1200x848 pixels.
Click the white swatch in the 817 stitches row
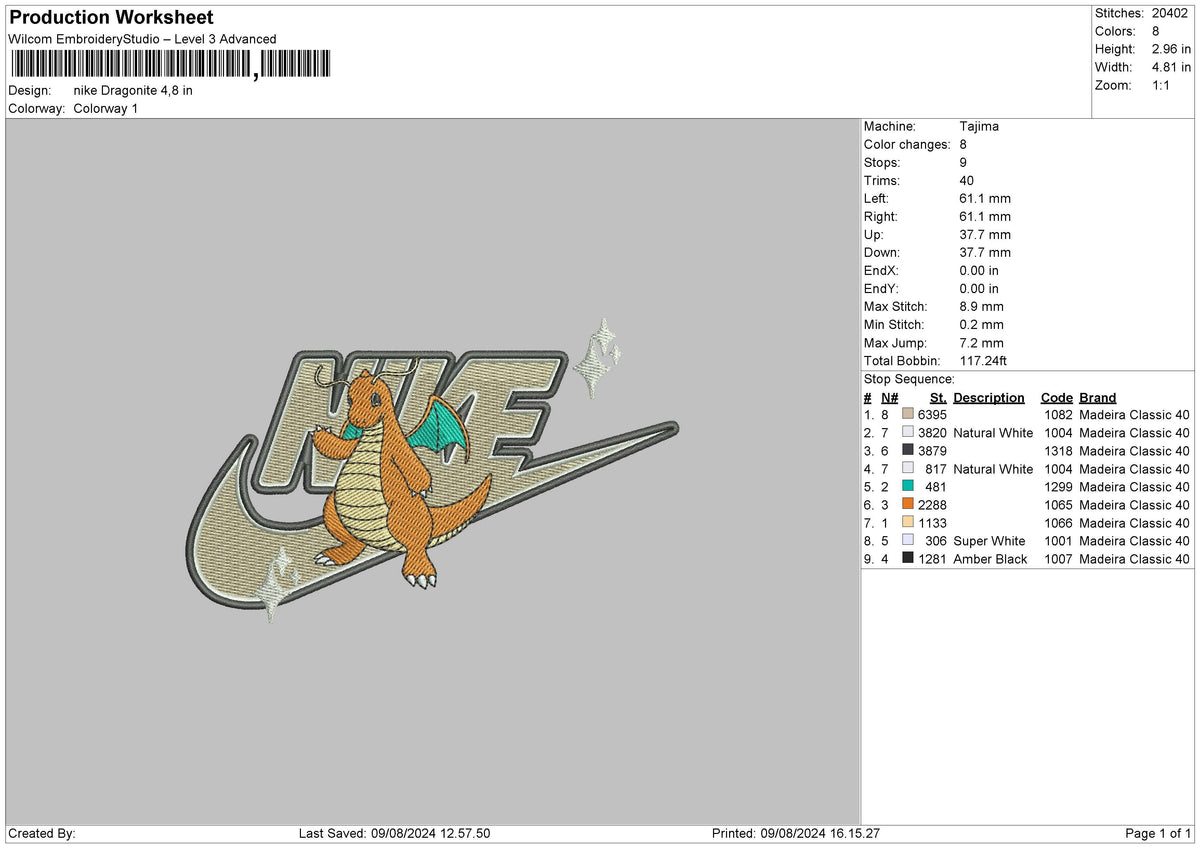pos(908,469)
